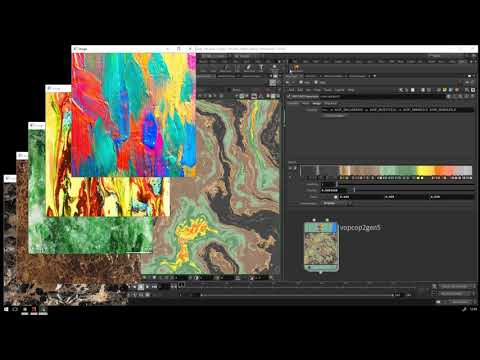The image size is (480, 360).
Task: Click the vopcop2gen5 node name label
Action: pyautogui.click(x=360, y=228)
